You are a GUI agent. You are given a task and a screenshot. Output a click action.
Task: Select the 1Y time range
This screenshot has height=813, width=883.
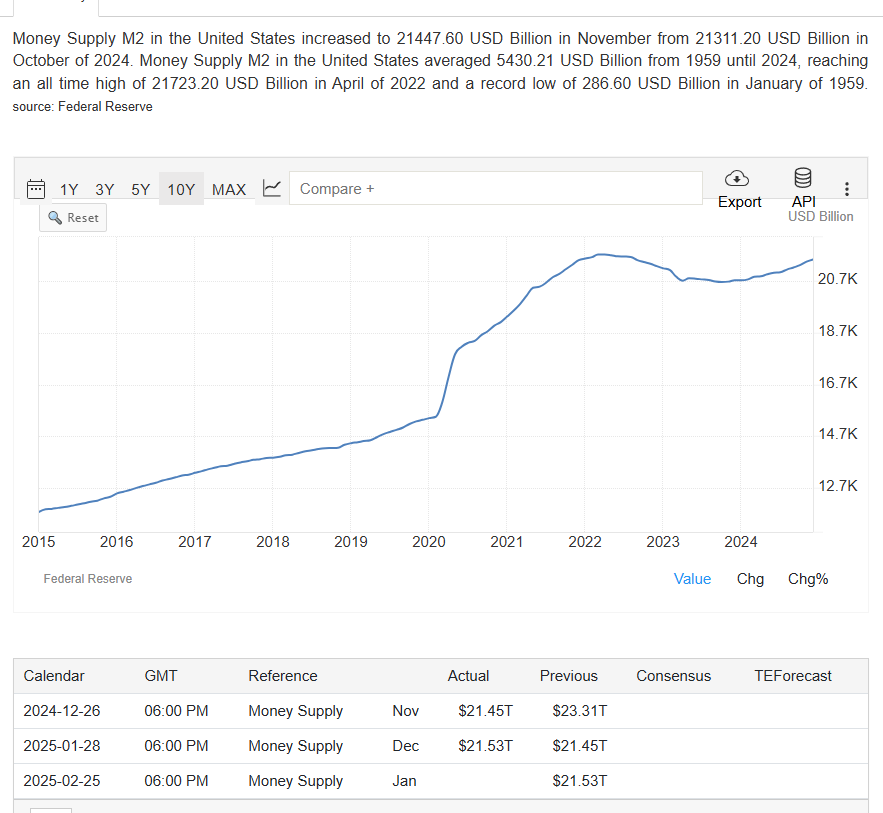tap(69, 189)
